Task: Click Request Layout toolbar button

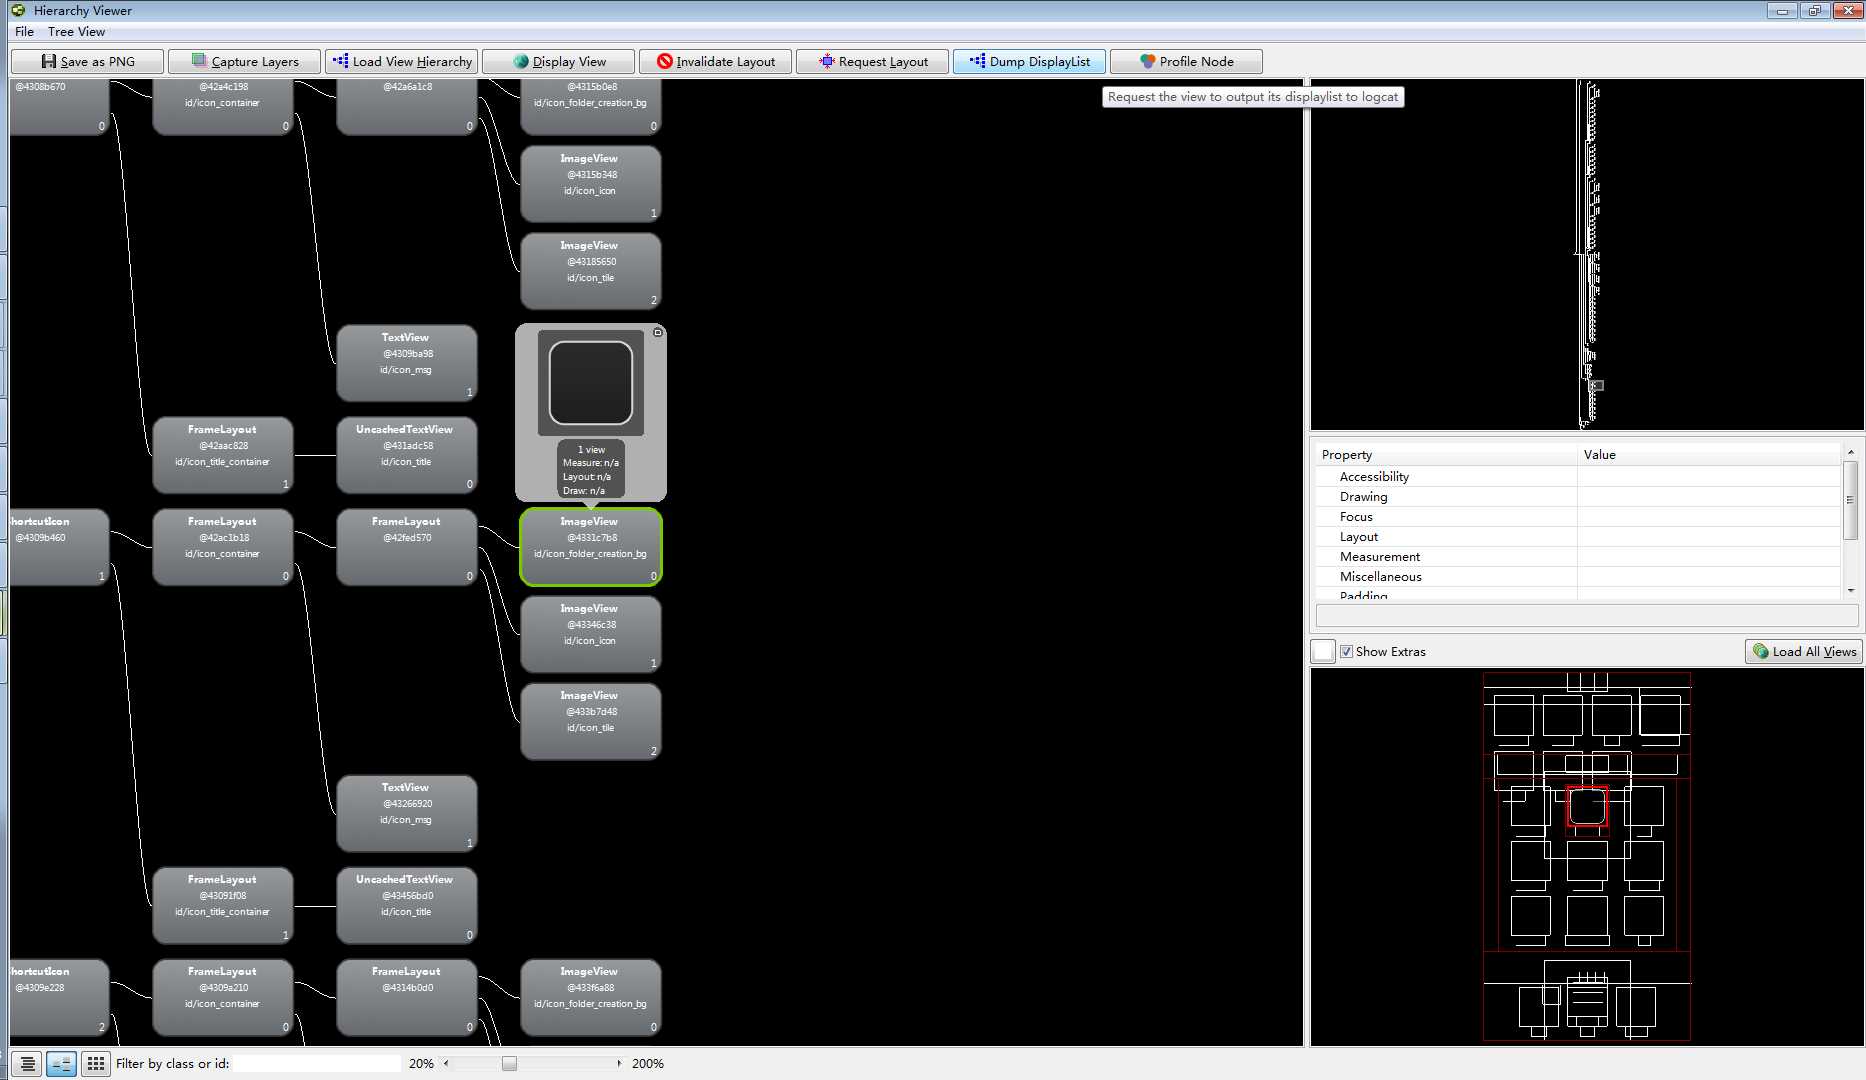Action: pyautogui.click(x=872, y=62)
